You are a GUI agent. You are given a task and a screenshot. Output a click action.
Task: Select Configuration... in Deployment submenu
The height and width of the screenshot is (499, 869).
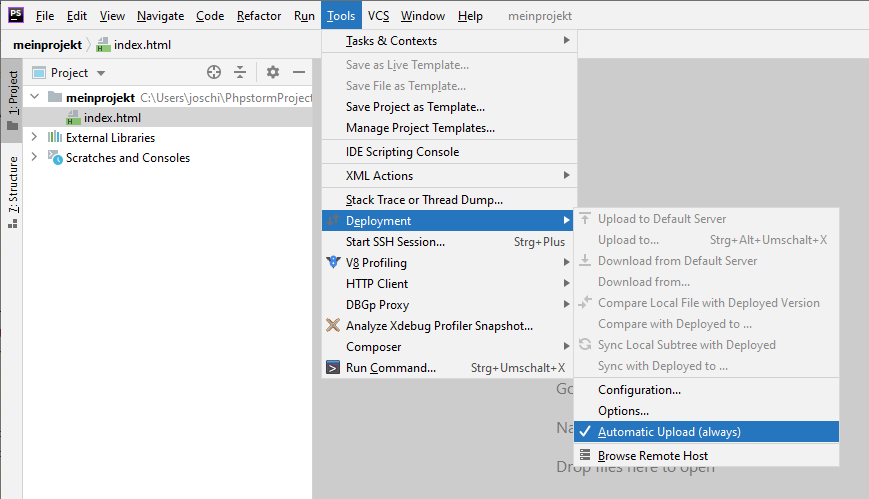(639, 390)
